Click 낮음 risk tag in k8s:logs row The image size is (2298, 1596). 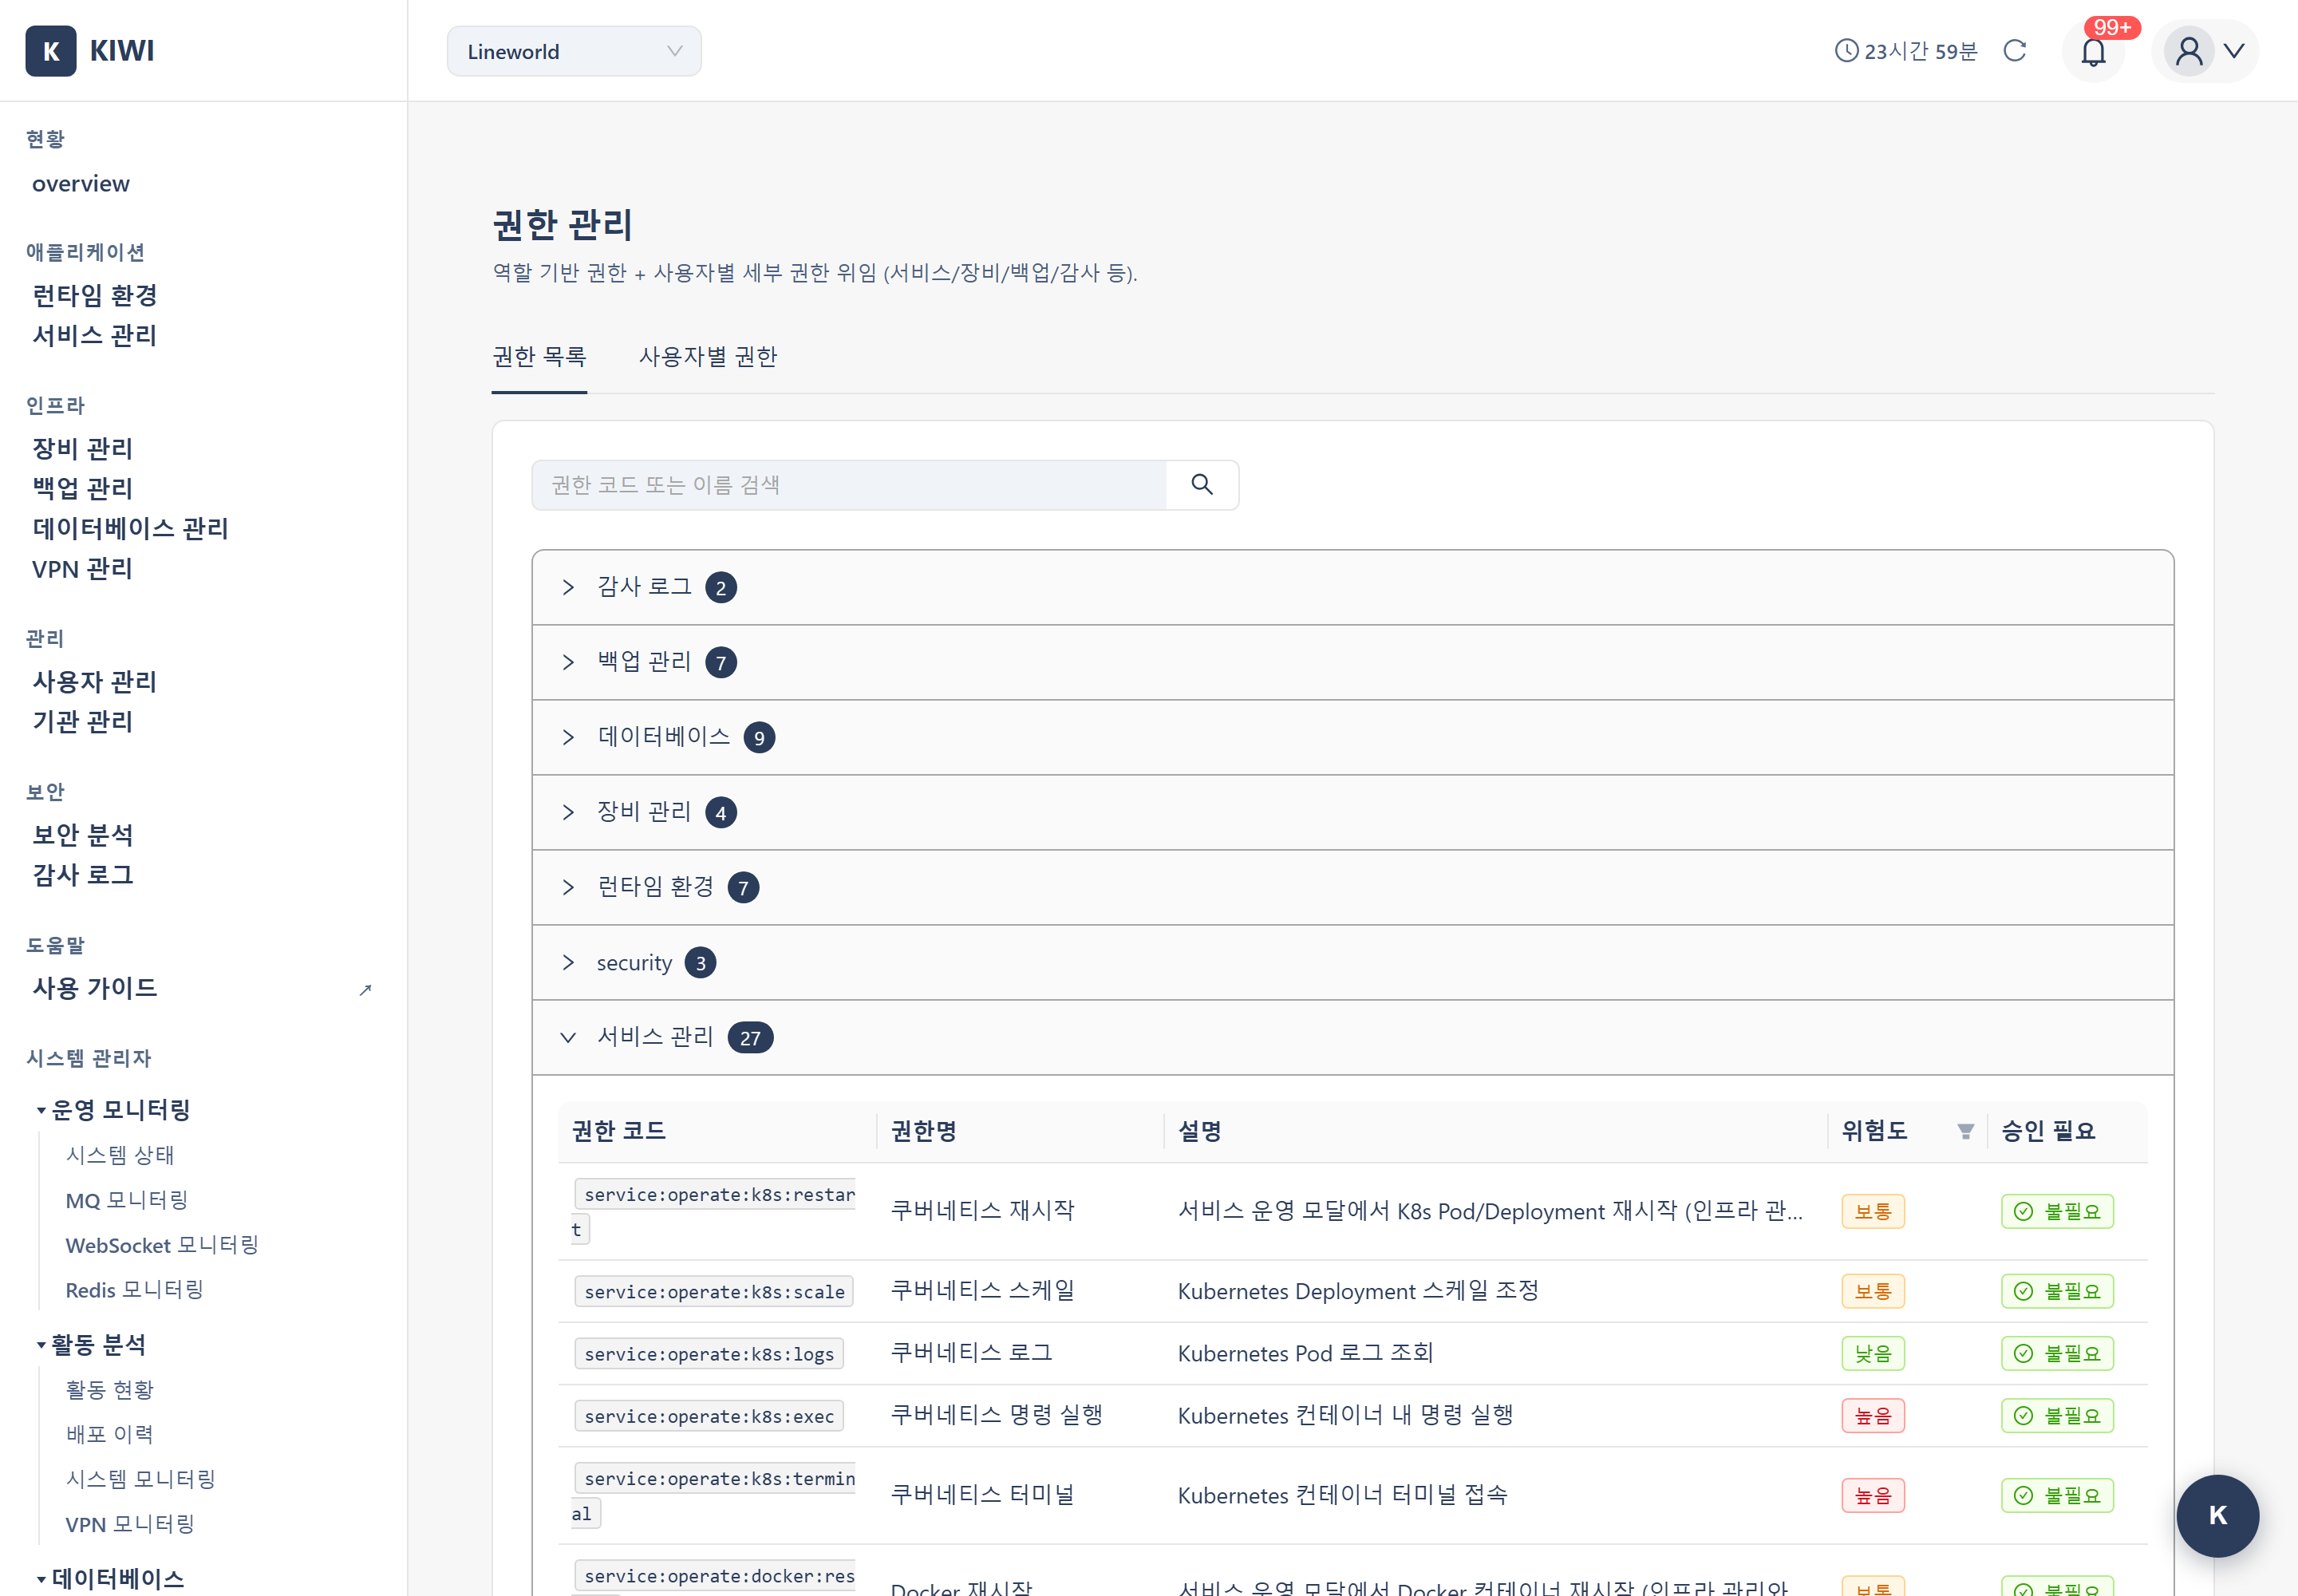tap(1873, 1354)
